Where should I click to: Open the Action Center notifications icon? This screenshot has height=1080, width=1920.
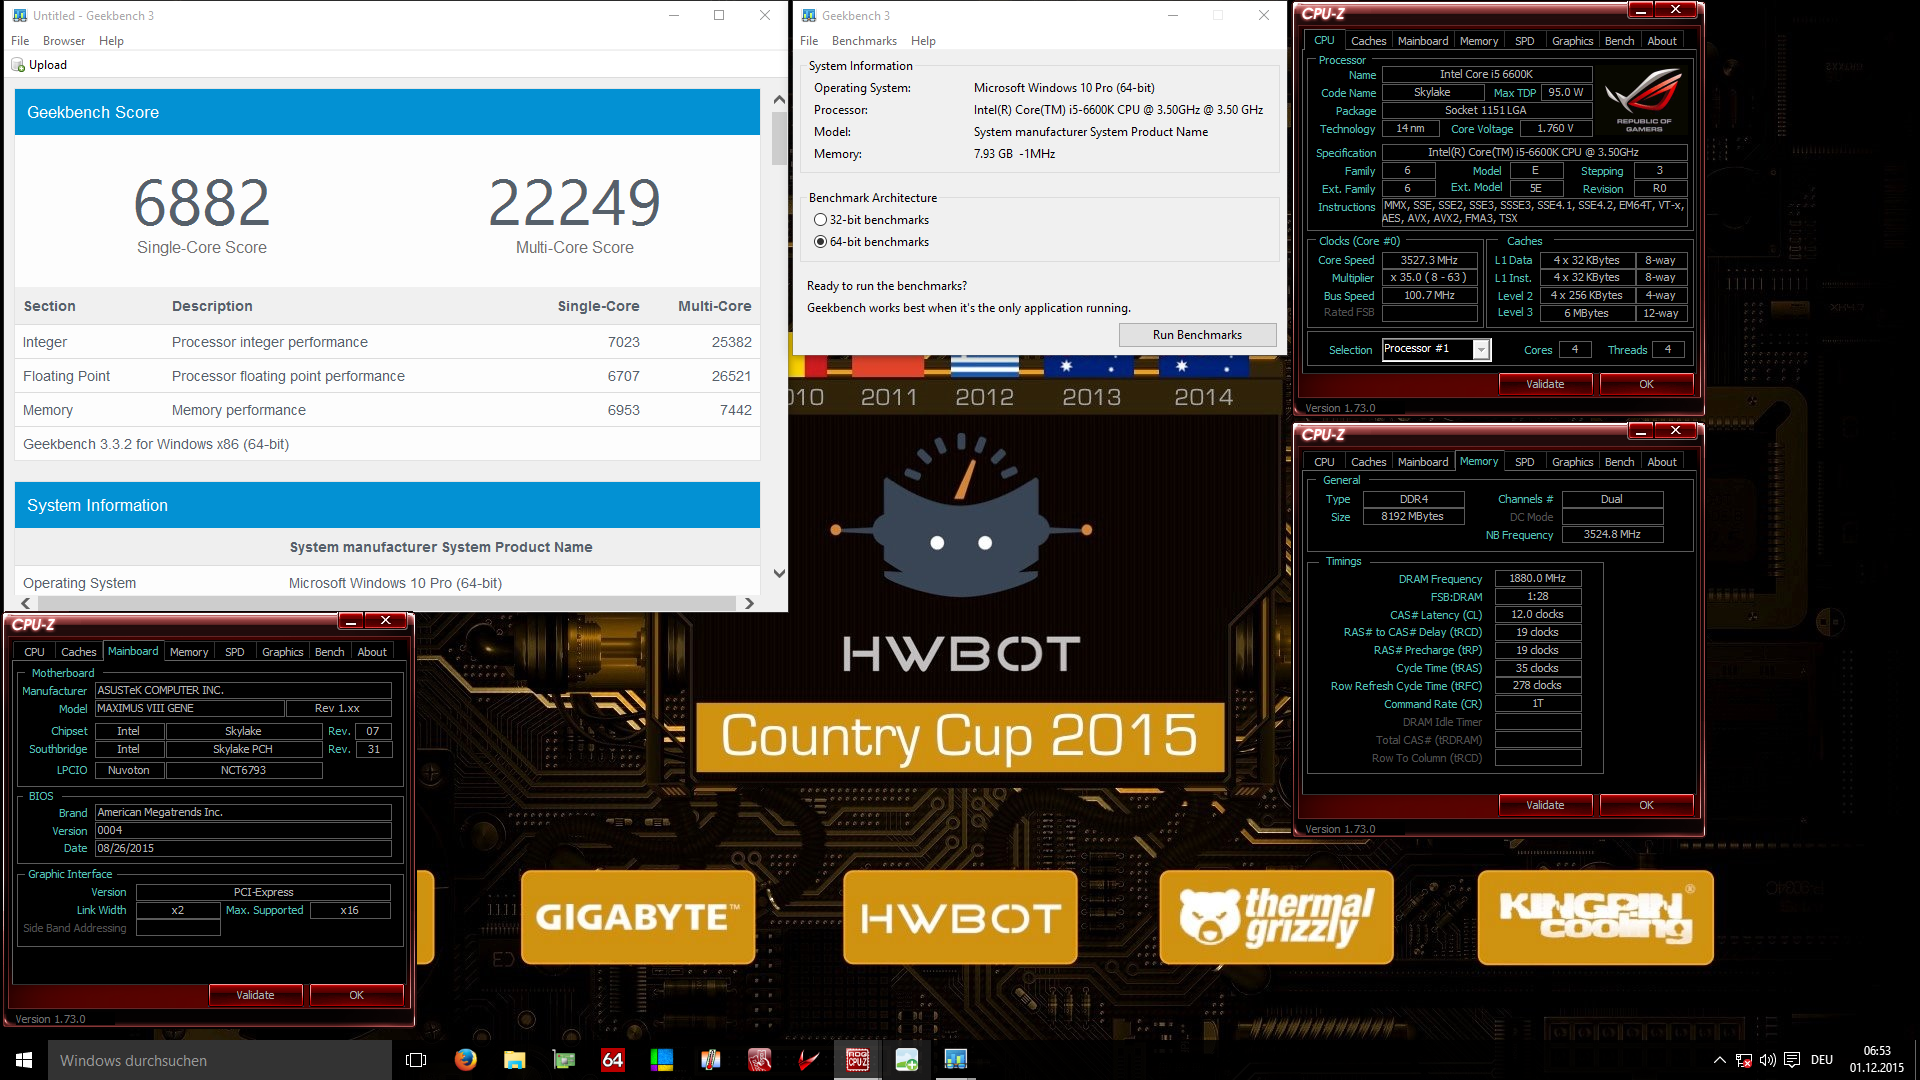1792,1060
